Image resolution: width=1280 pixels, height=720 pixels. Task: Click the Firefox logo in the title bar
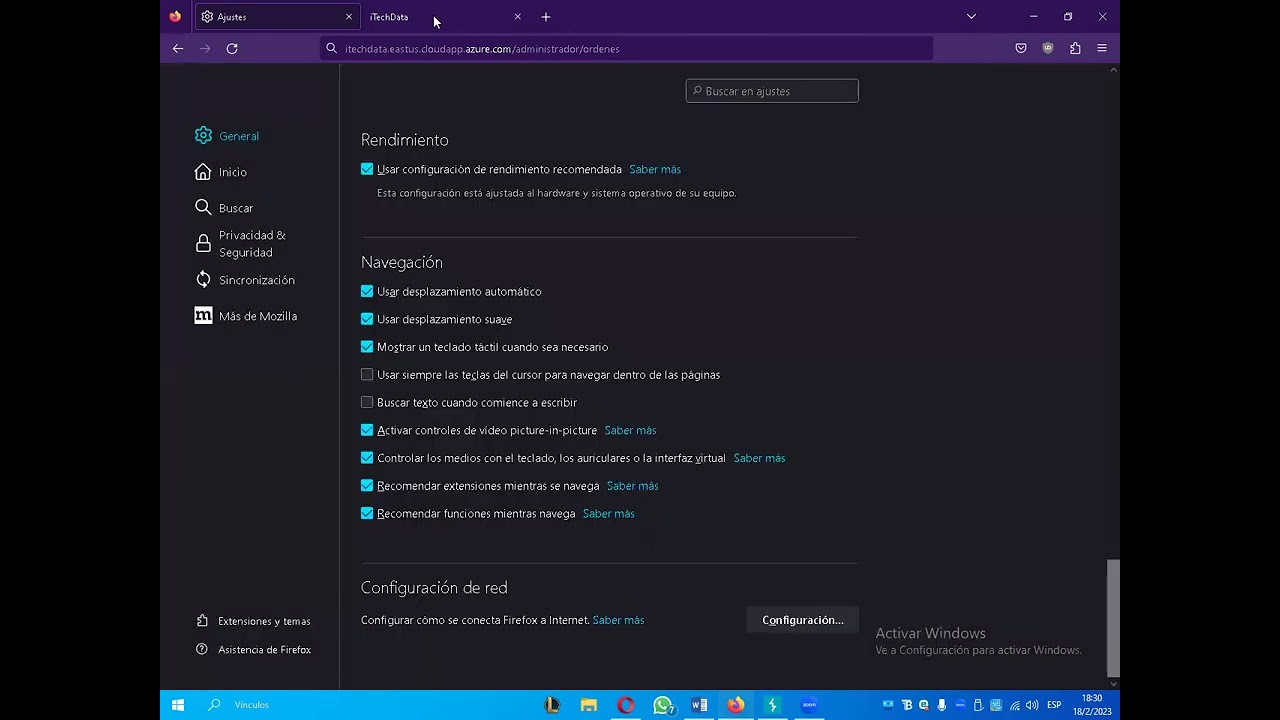pyautogui.click(x=176, y=17)
